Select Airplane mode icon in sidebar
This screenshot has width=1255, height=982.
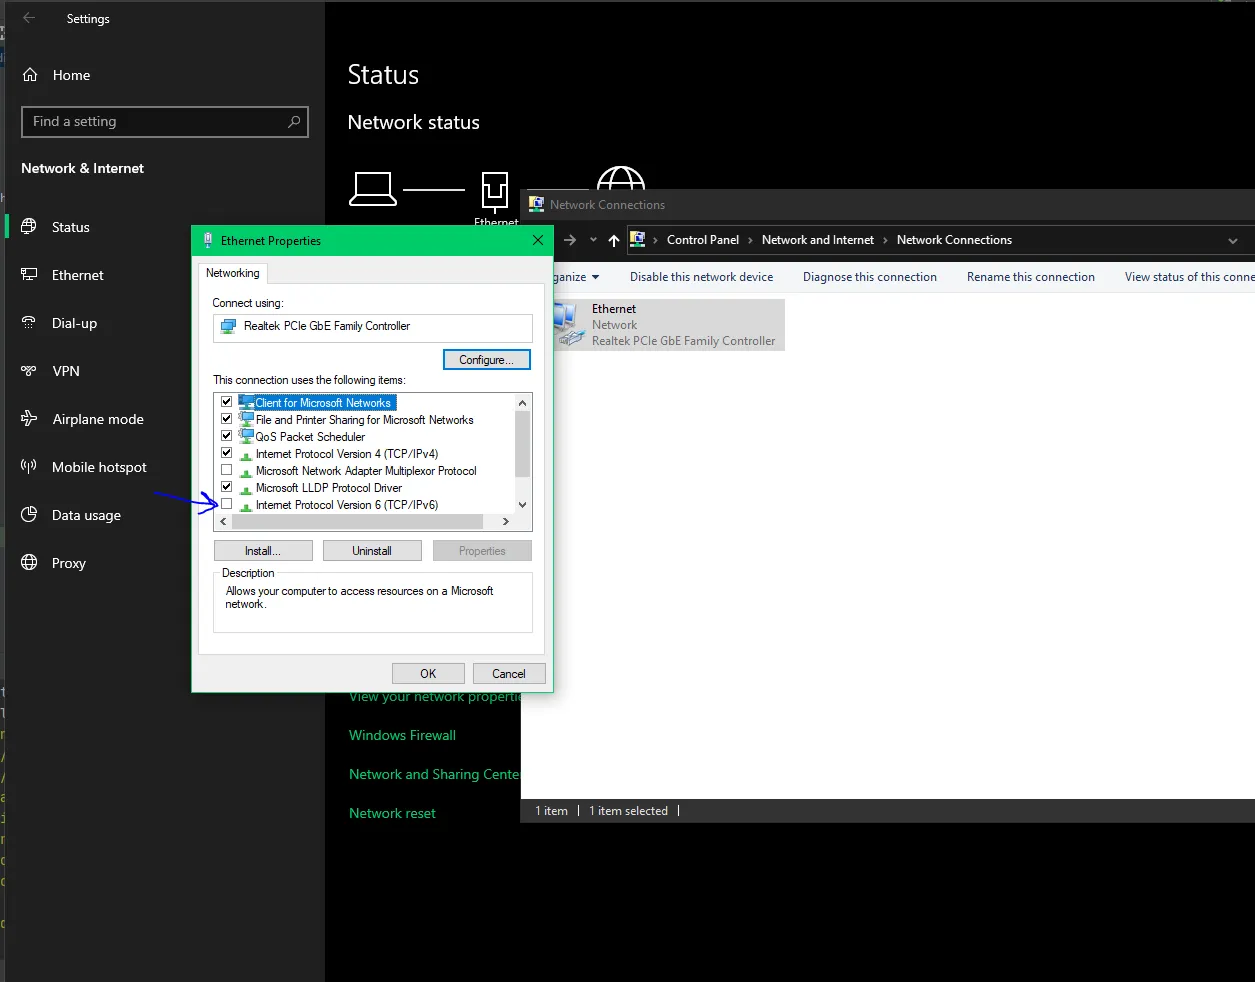29,419
